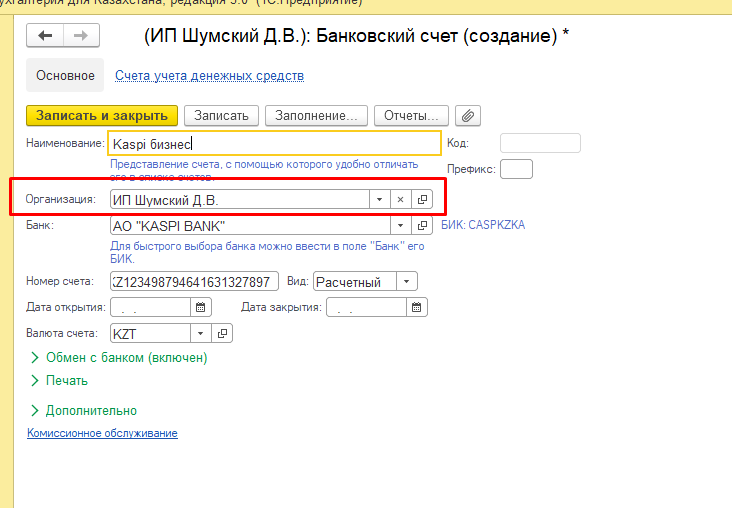Screen dimensions: 732x508
Task: Go forward with the right arrow button
Action: 81,35
